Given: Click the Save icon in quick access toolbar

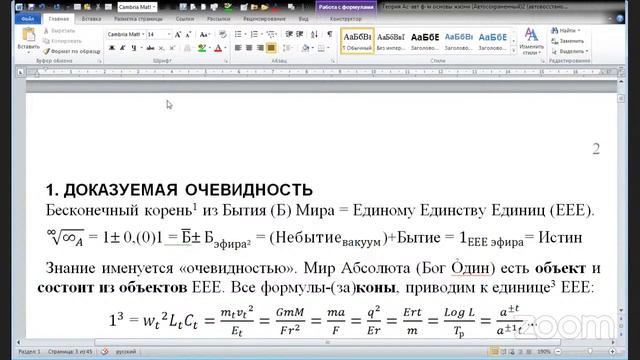Looking at the screenshot, I should point(31,7).
